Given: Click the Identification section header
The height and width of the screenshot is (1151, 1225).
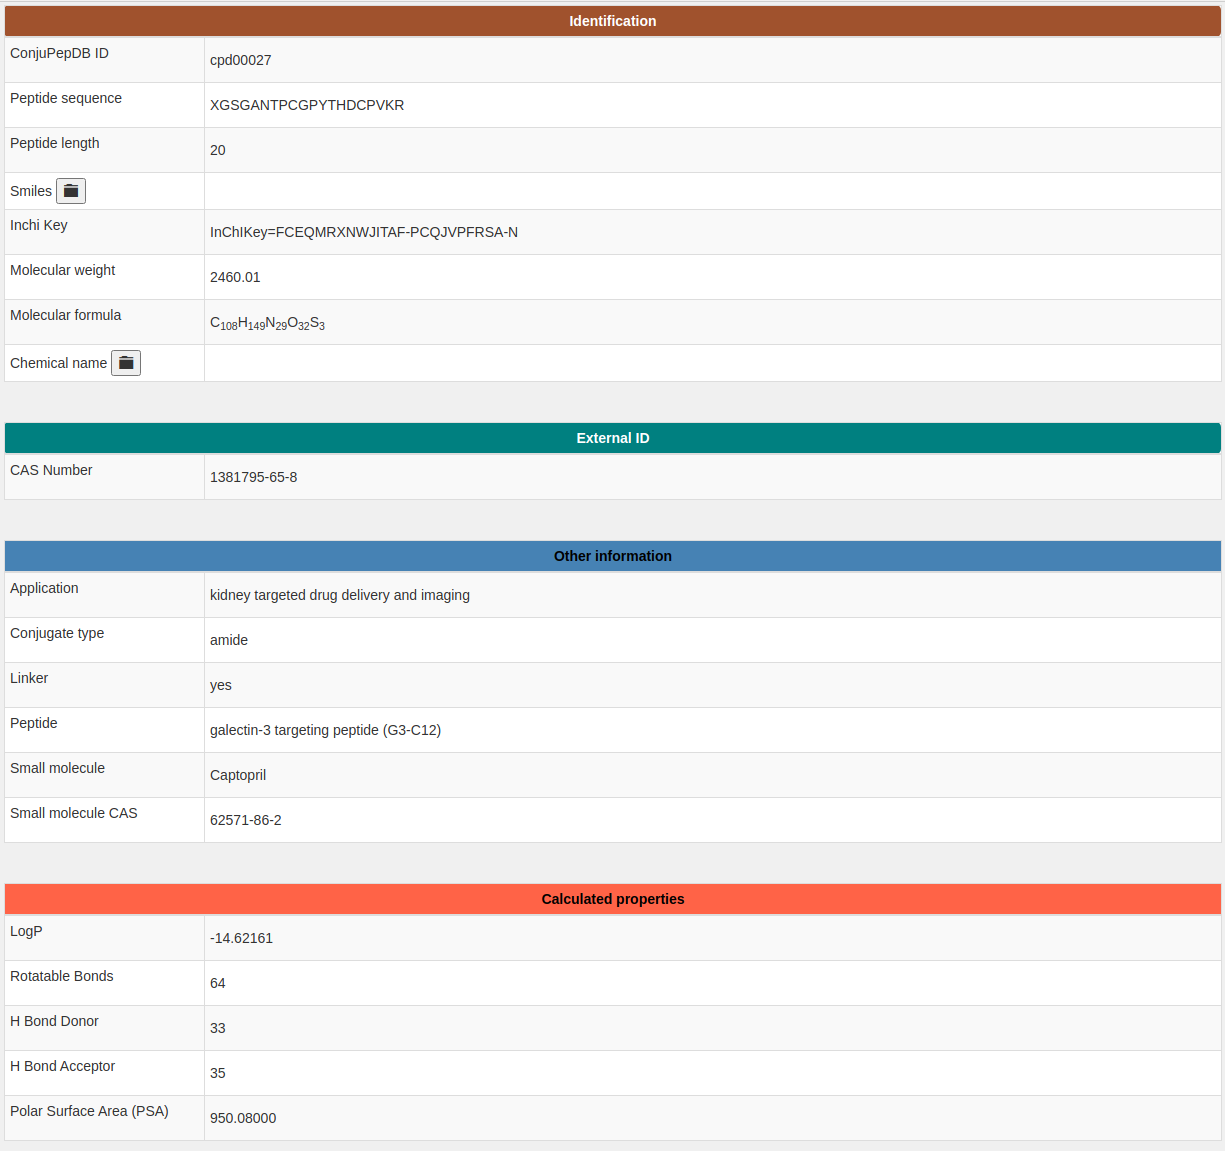Looking at the screenshot, I should 612,21.
